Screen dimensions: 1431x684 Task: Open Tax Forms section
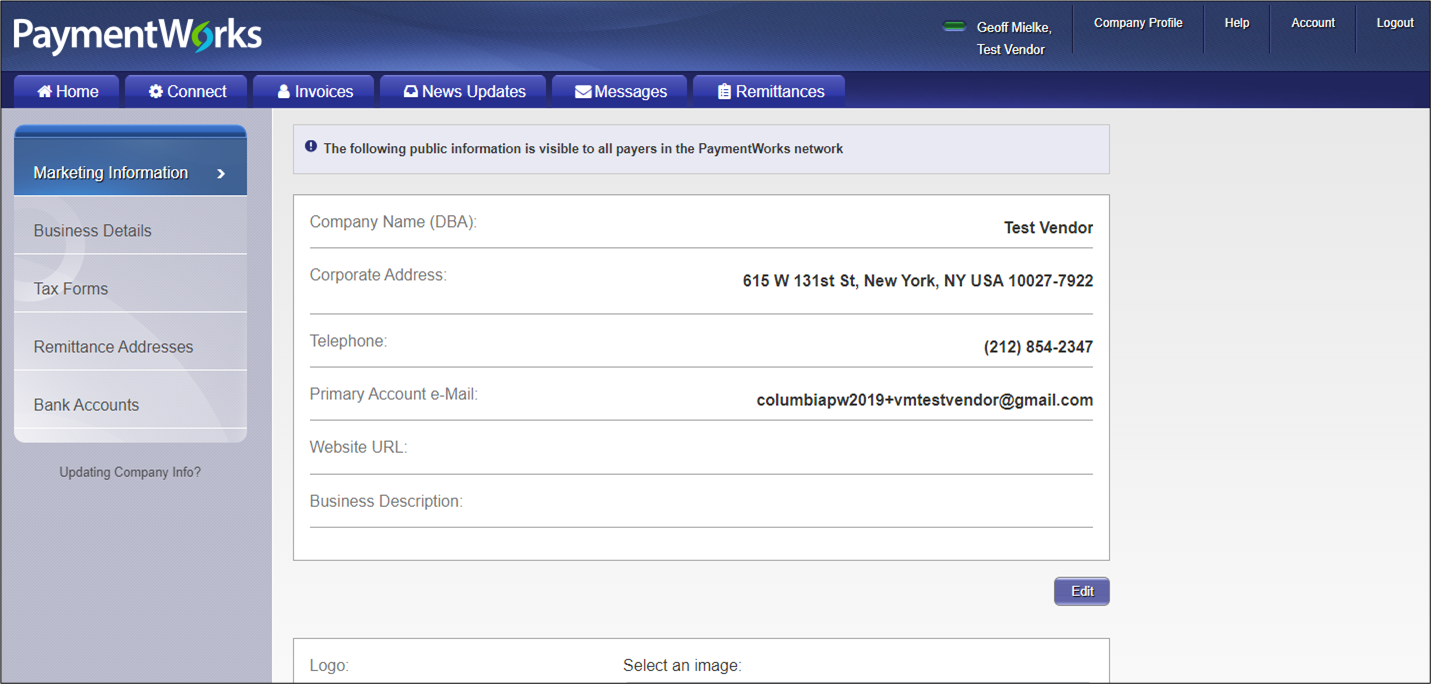click(x=71, y=289)
